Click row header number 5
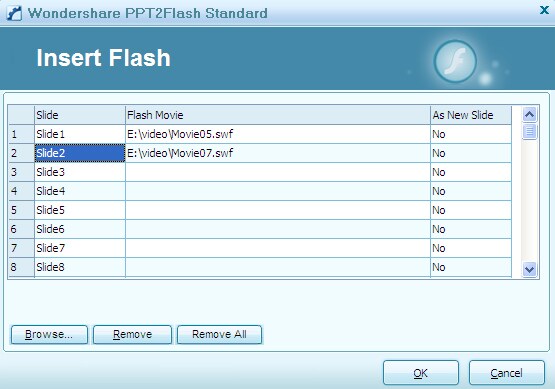The height and width of the screenshot is (389, 555). point(21,210)
